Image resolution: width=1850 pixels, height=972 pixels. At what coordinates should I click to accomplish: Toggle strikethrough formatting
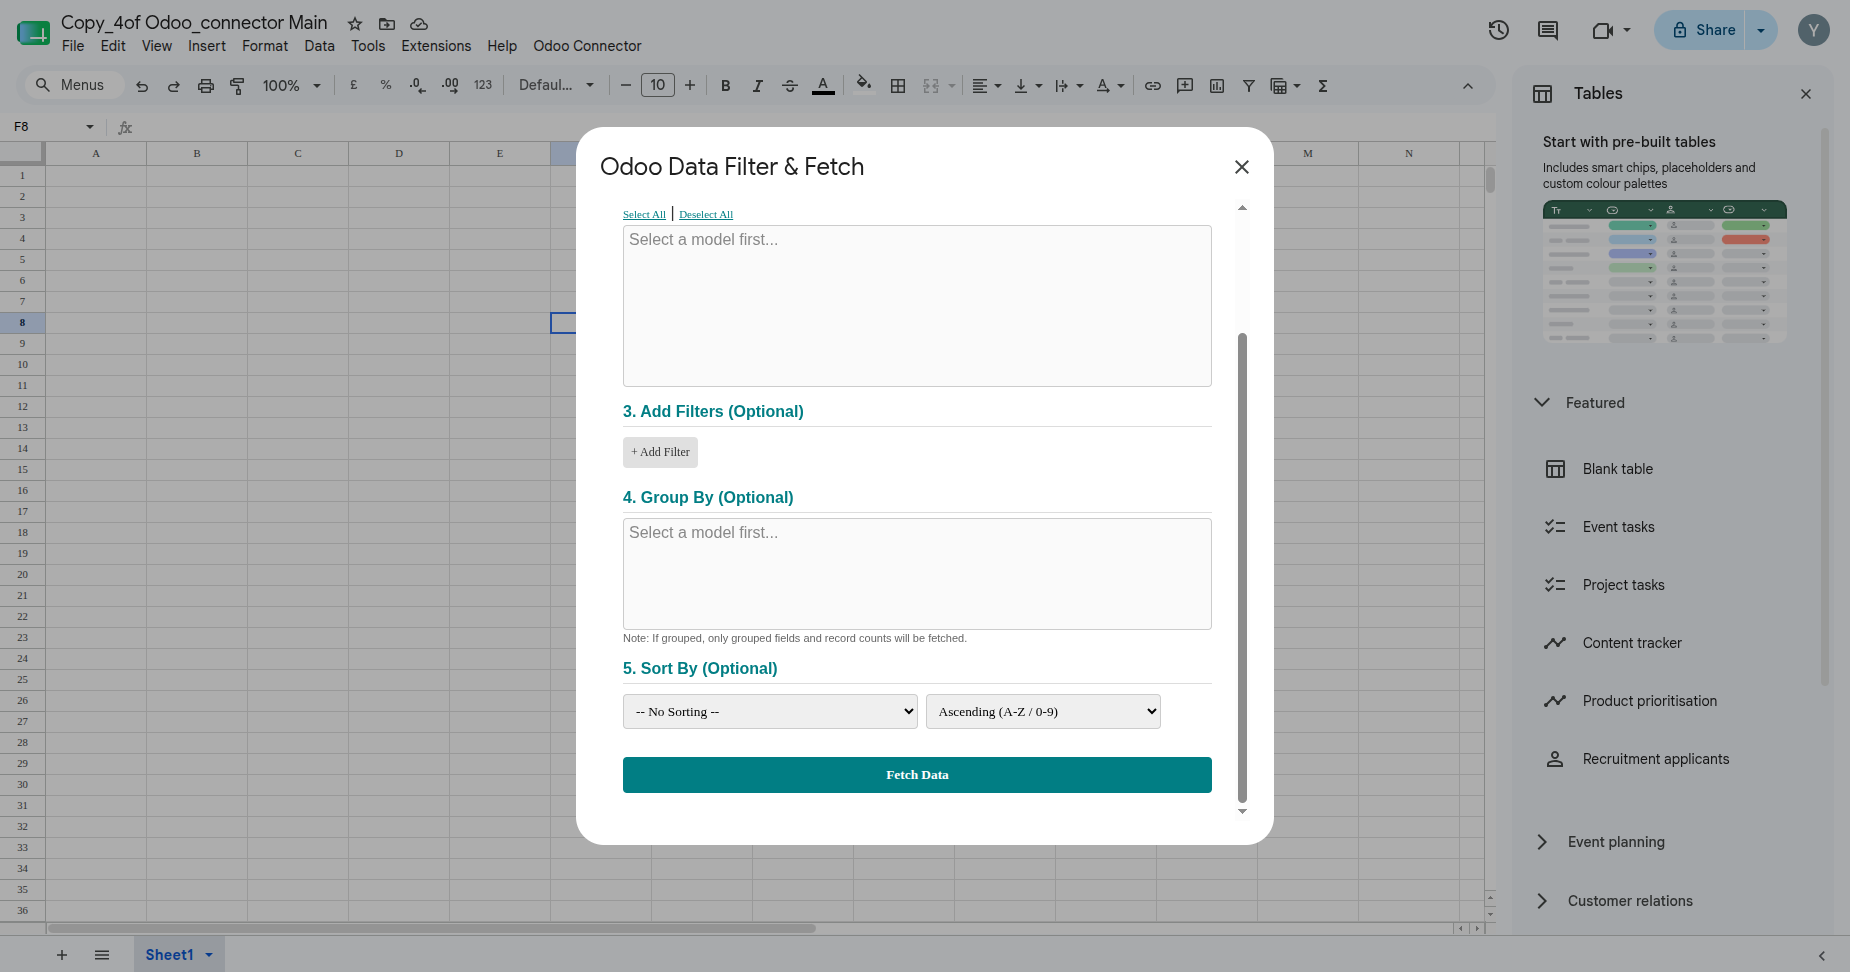[790, 86]
